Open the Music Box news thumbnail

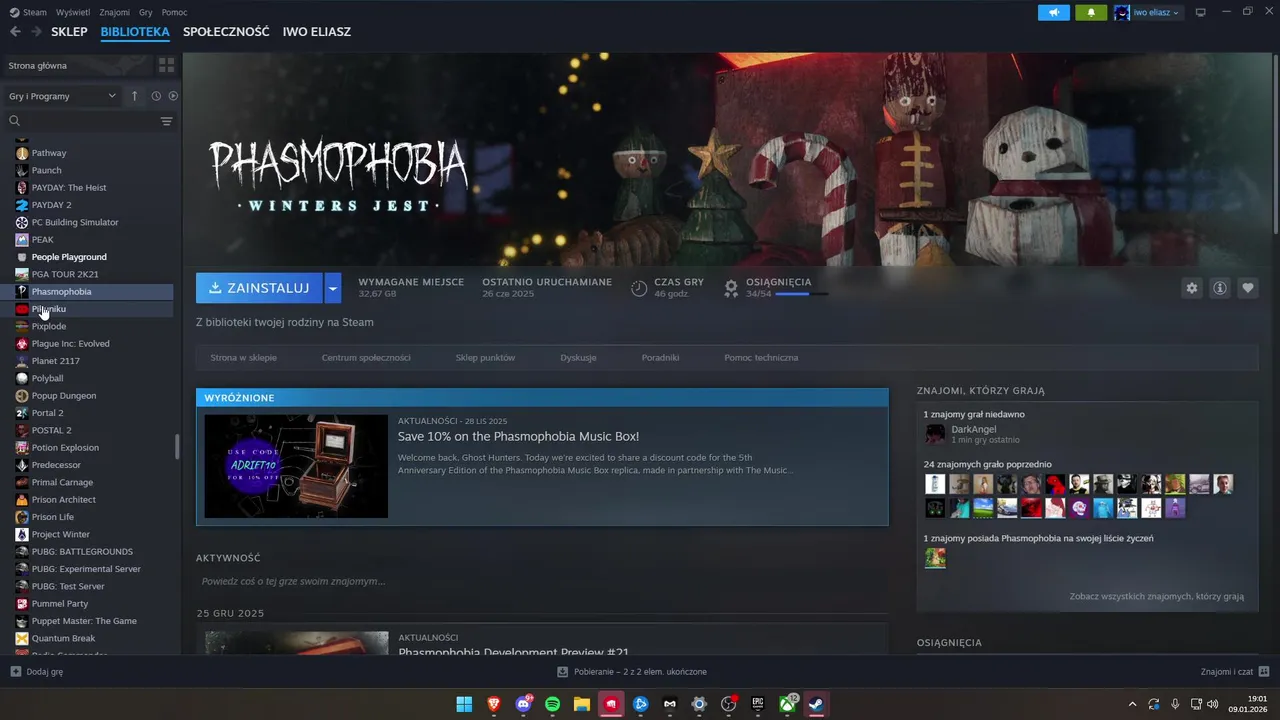(296, 466)
